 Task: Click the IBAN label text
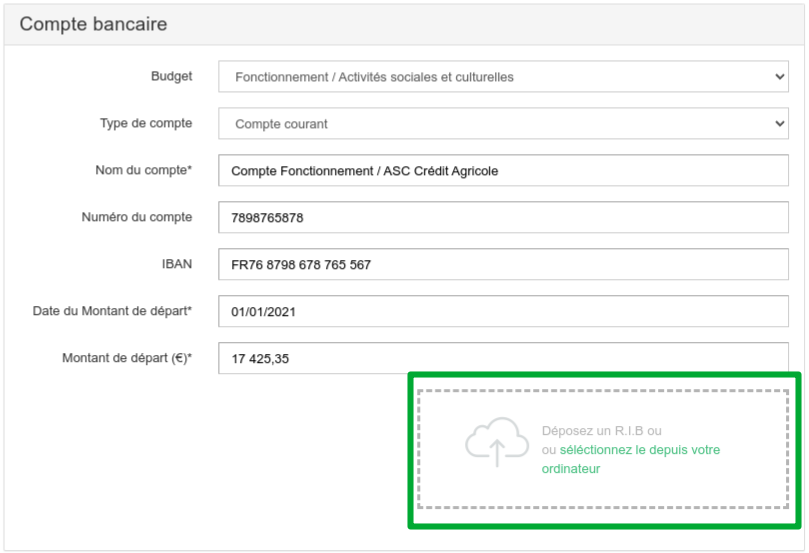(176, 264)
